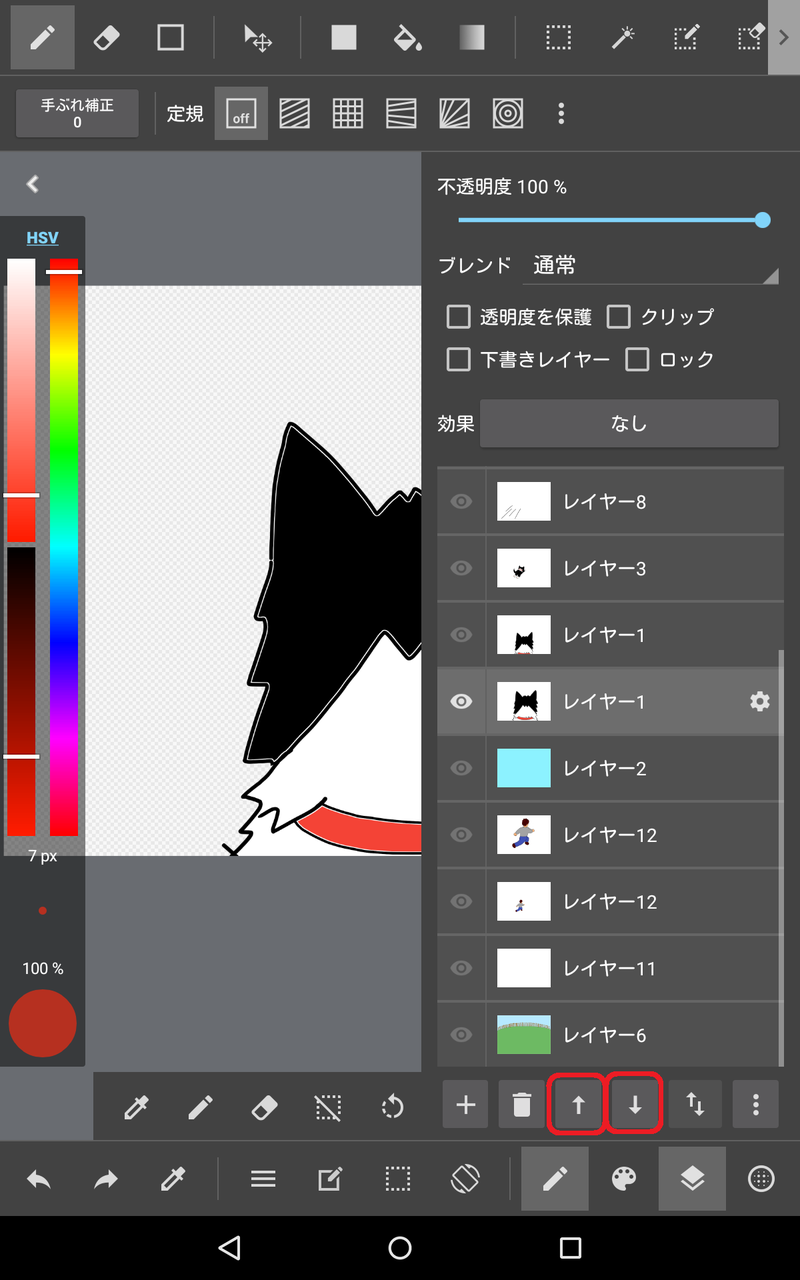The image size is (800, 1280).
Task: Tap the Android home button
Action: coord(400,1247)
